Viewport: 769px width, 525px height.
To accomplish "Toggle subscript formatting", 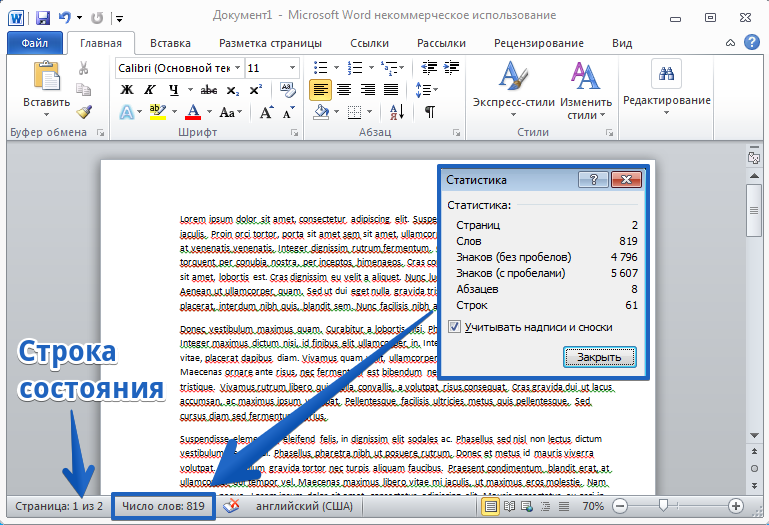I will coord(232,90).
